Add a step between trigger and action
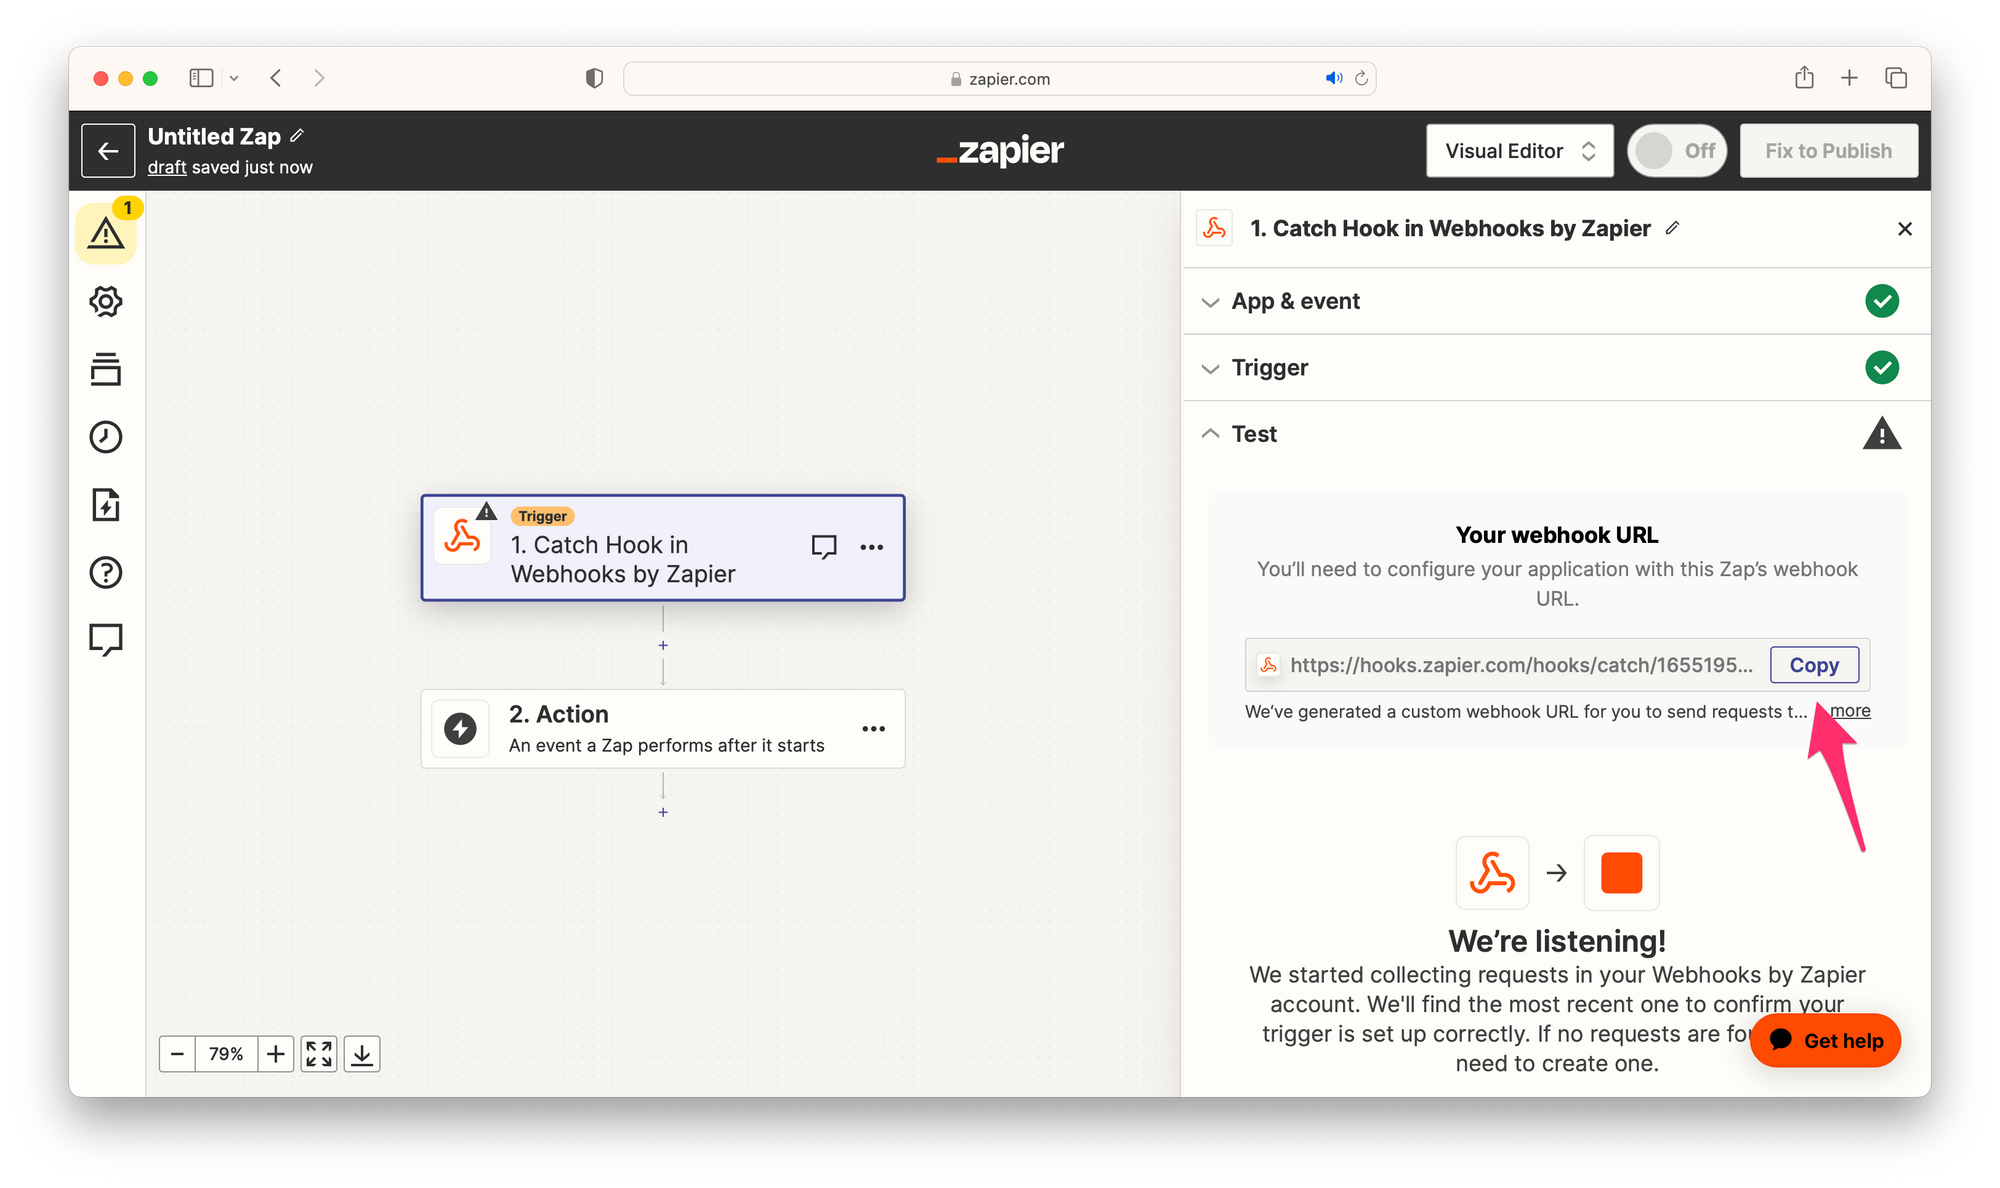The height and width of the screenshot is (1188, 2000). point(663,646)
